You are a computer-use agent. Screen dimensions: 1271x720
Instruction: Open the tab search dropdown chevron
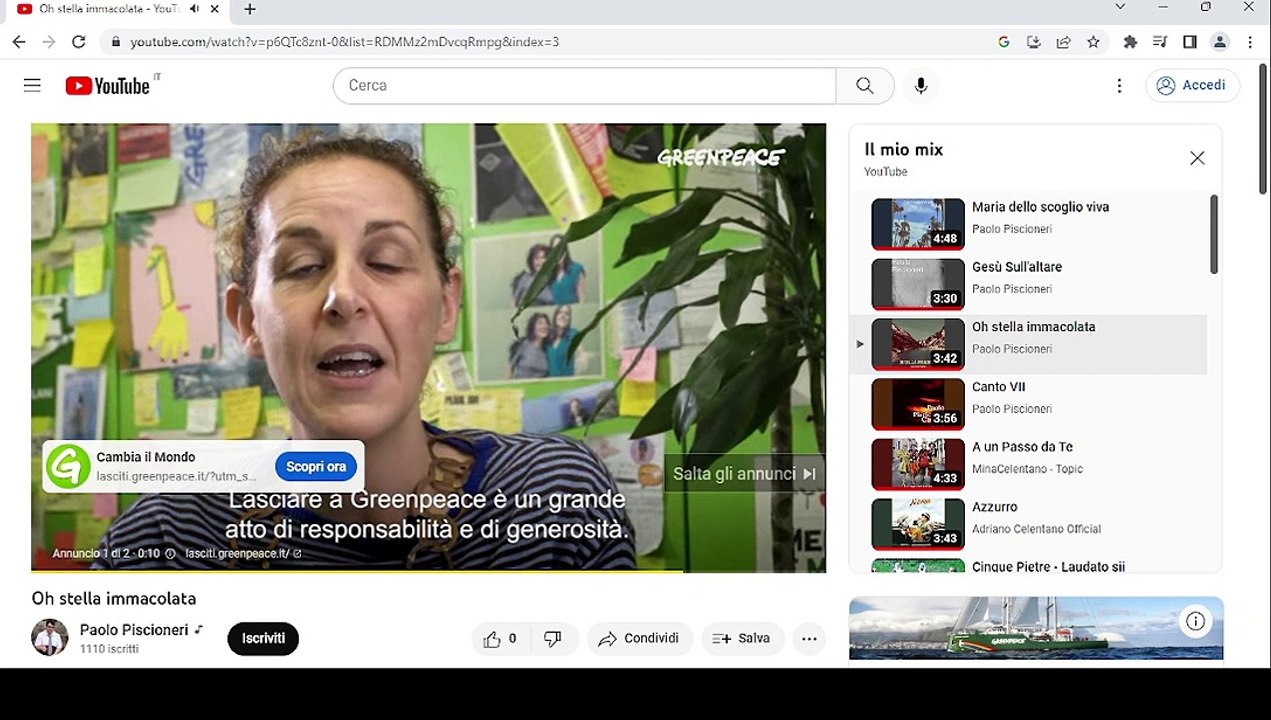1120,8
